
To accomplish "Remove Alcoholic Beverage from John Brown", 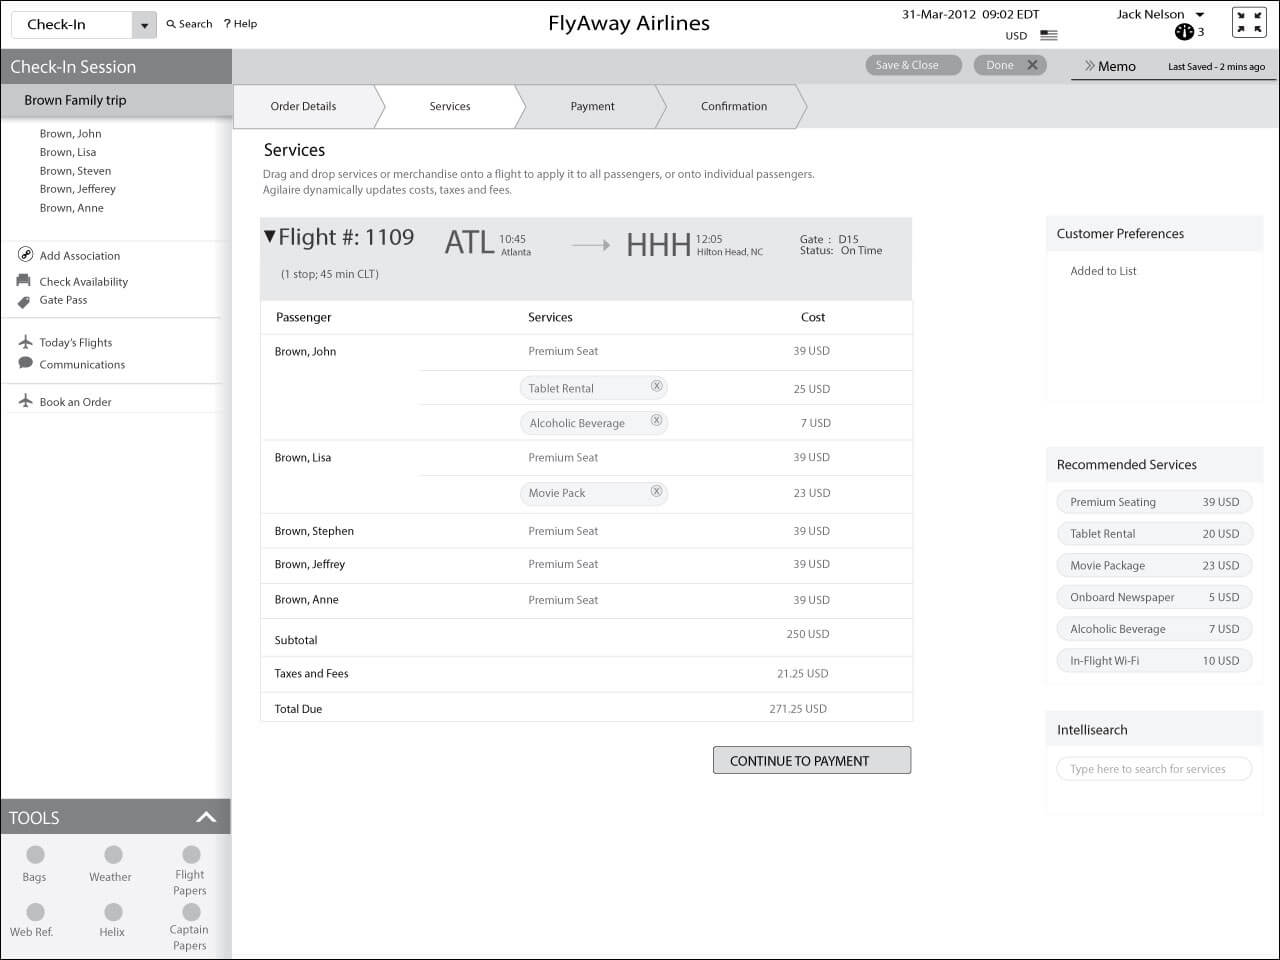I will [657, 421].
